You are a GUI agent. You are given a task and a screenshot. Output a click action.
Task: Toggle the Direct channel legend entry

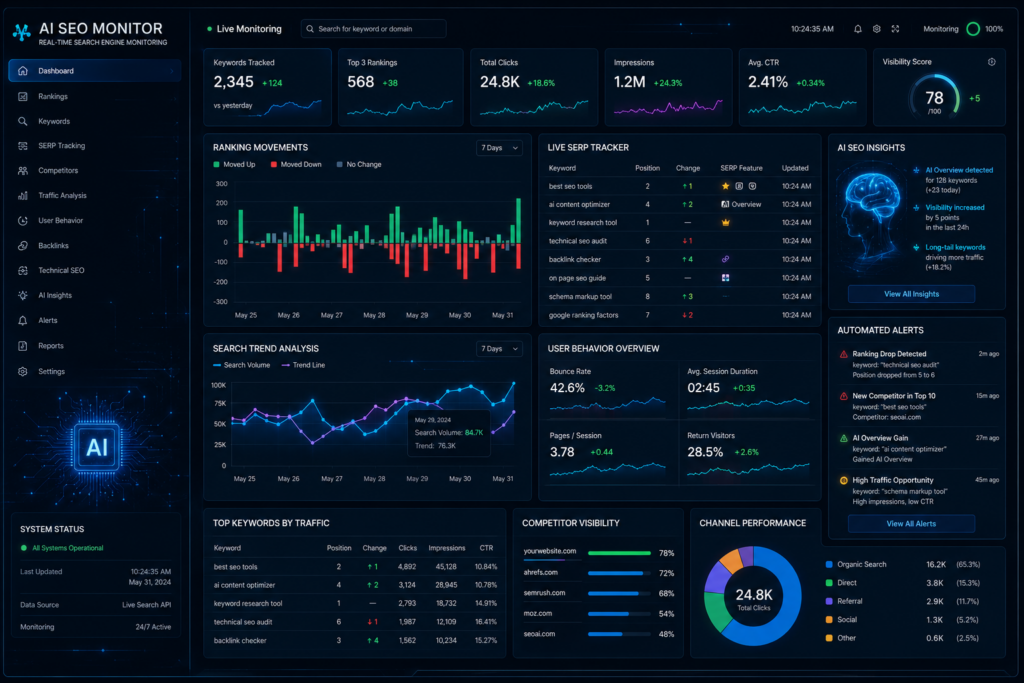pyautogui.click(x=841, y=582)
